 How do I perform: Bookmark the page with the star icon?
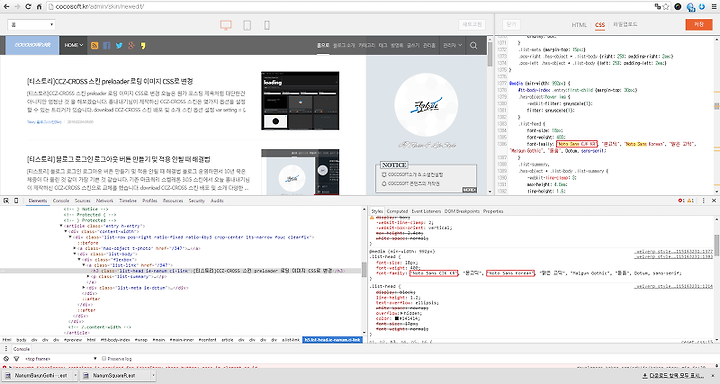pyautogui.click(x=666, y=6)
